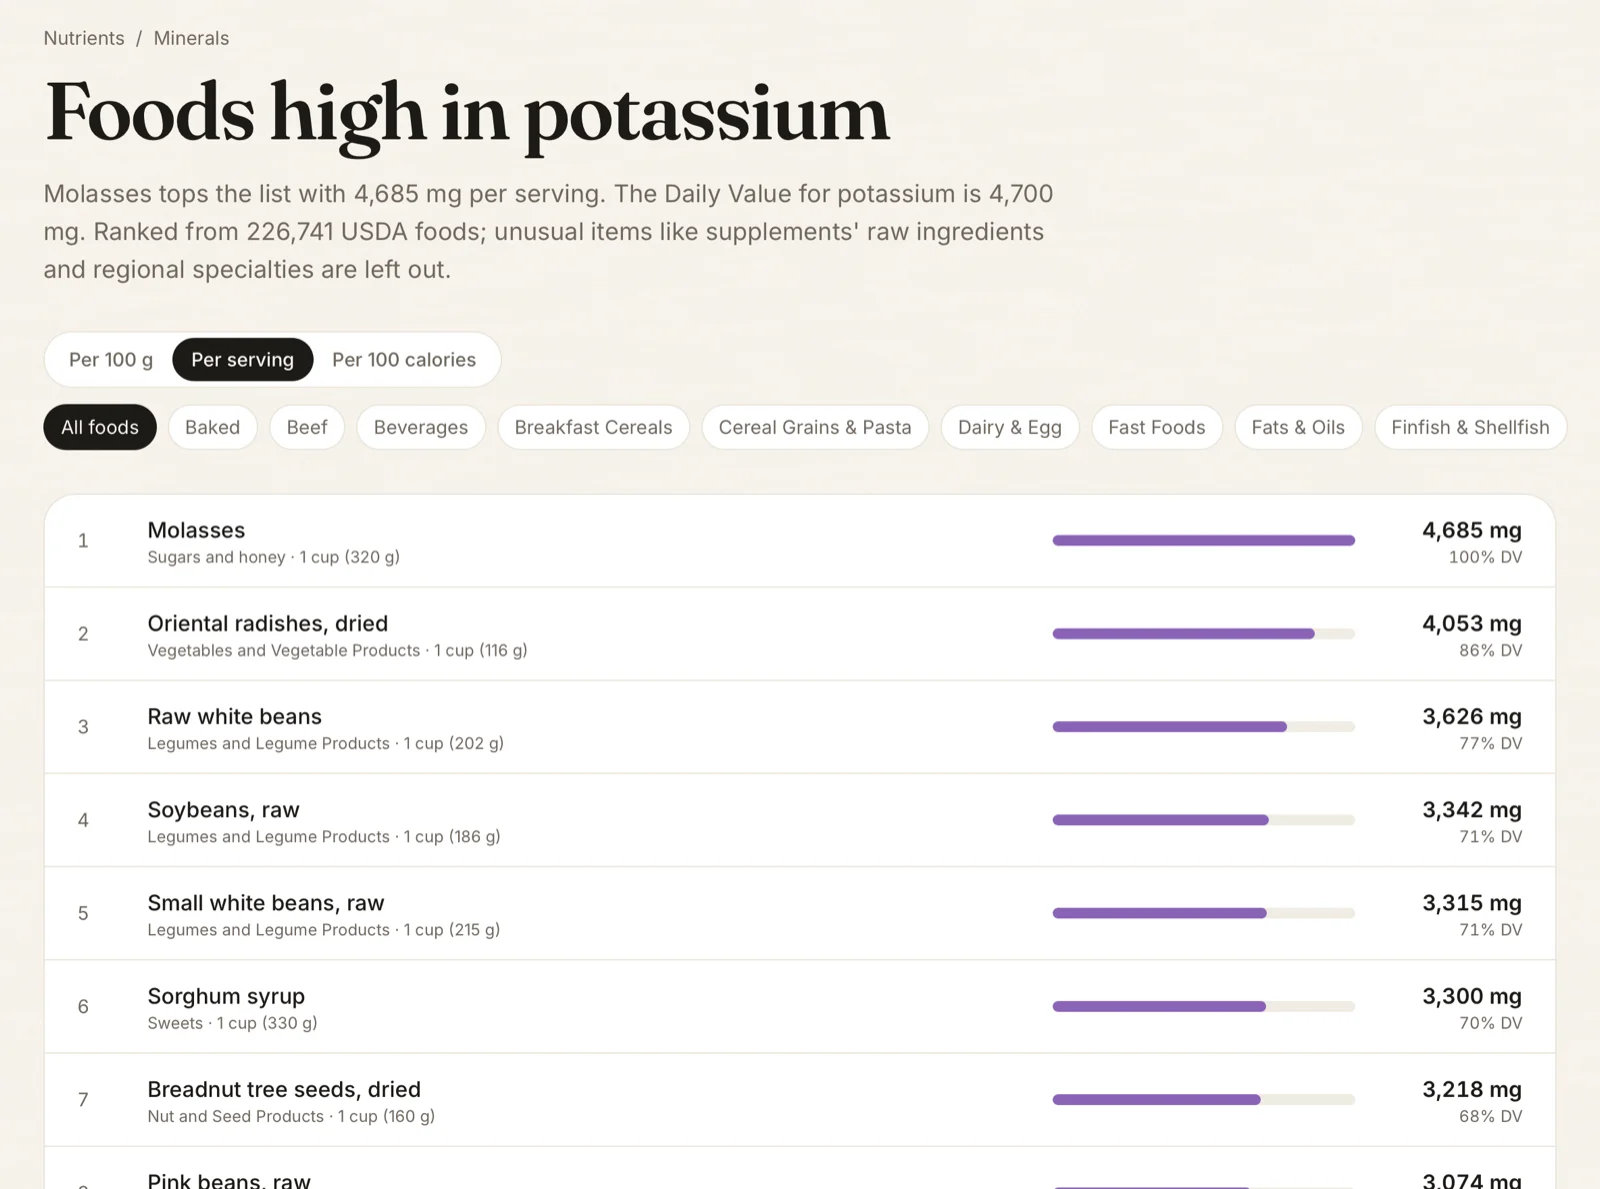Screen dimensions: 1600x1189
Task: Click the 4,053 mg value
Action: click(1472, 623)
